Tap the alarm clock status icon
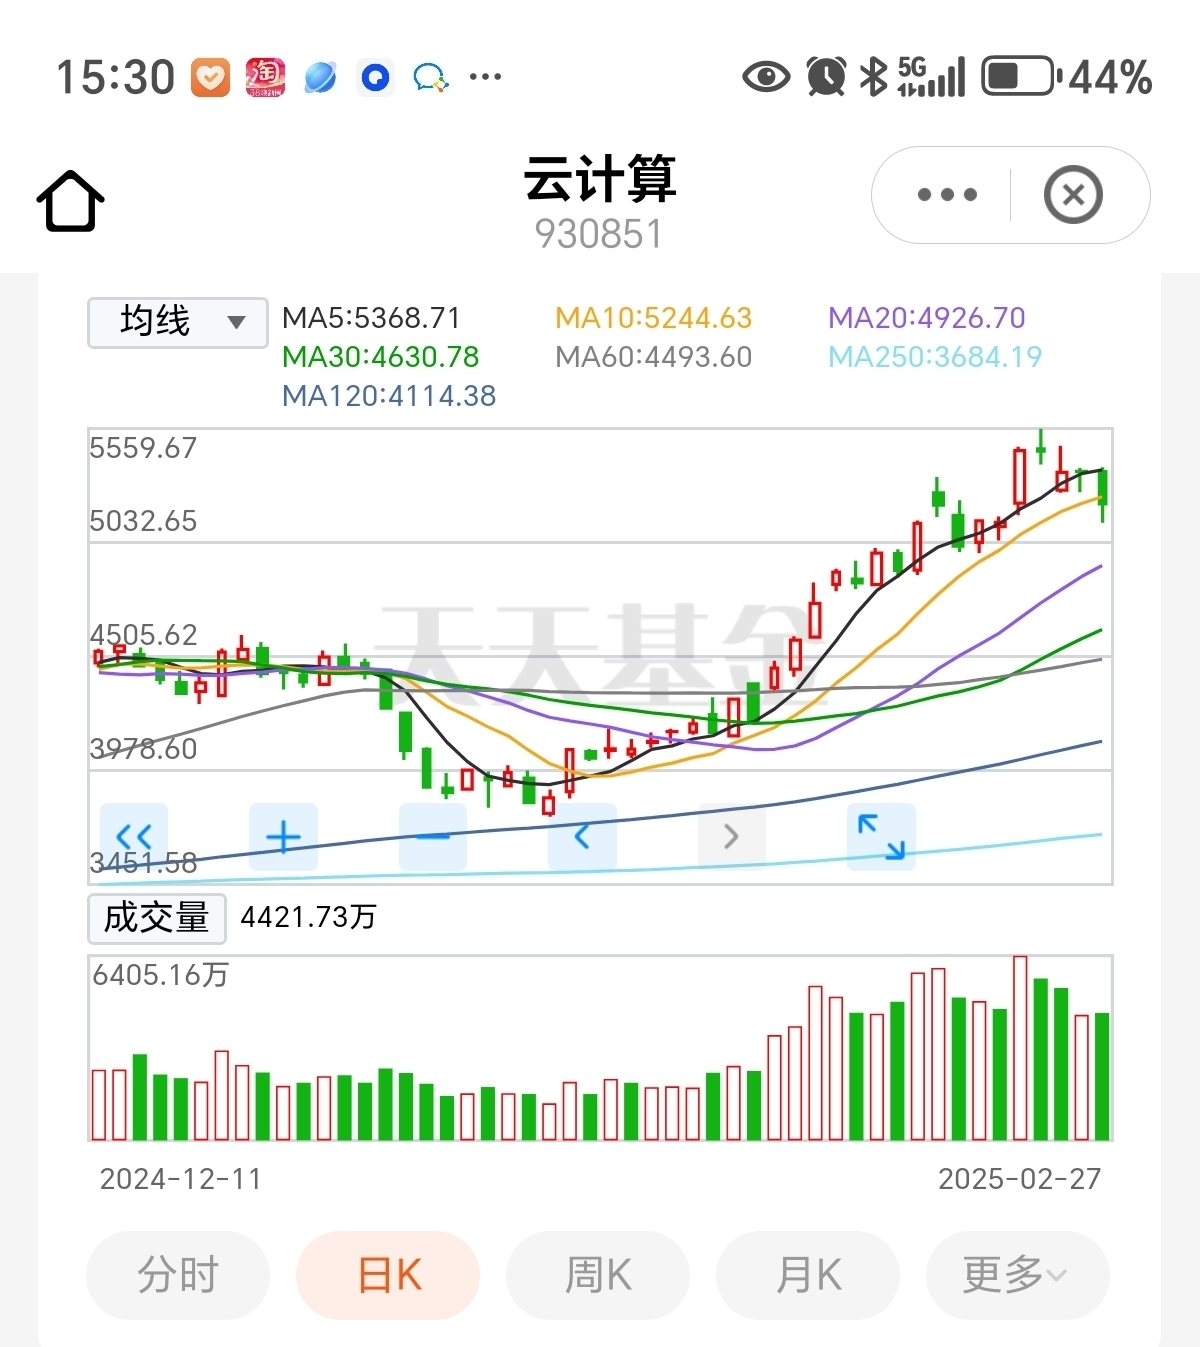Image resolution: width=1200 pixels, height=1347 pixels. [826, 76]
